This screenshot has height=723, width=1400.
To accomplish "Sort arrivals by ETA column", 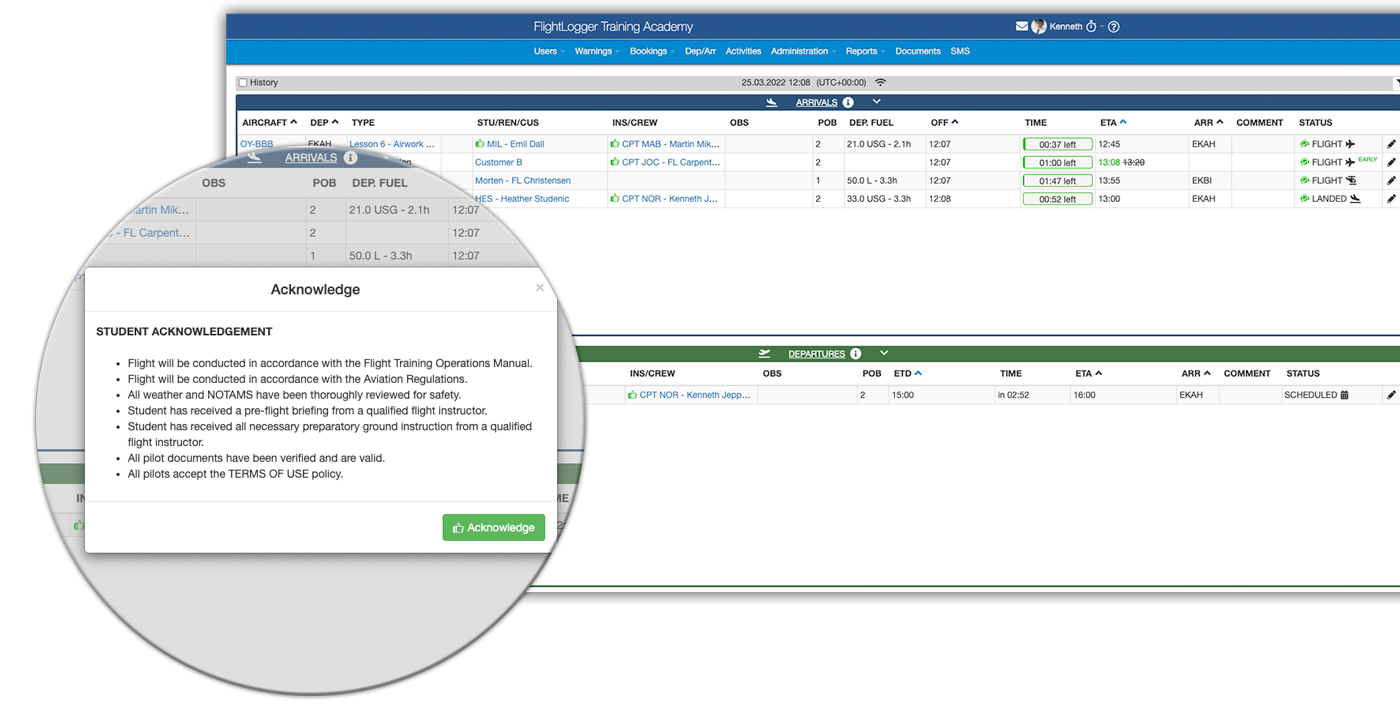I will click(1113, 122).
